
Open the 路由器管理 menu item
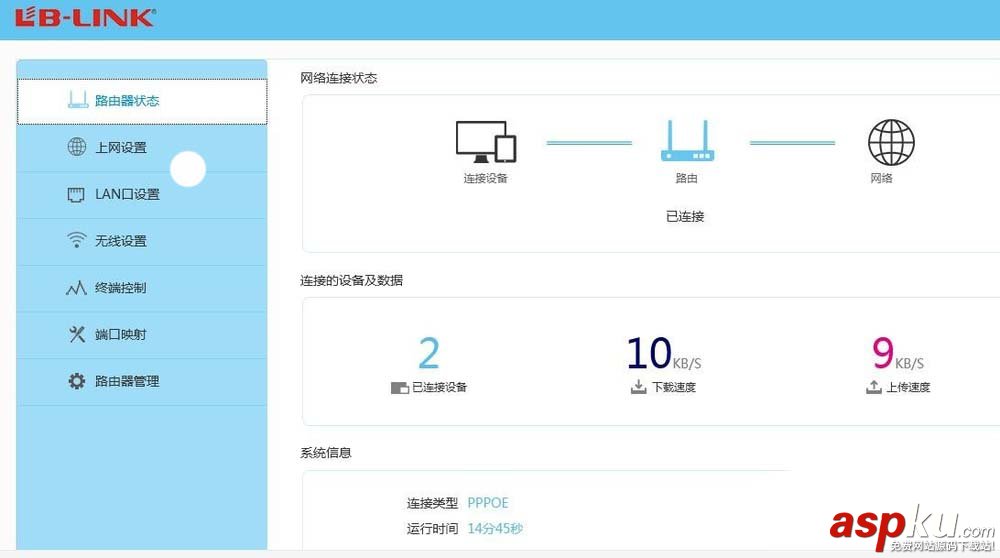click(x=142, y=382)
